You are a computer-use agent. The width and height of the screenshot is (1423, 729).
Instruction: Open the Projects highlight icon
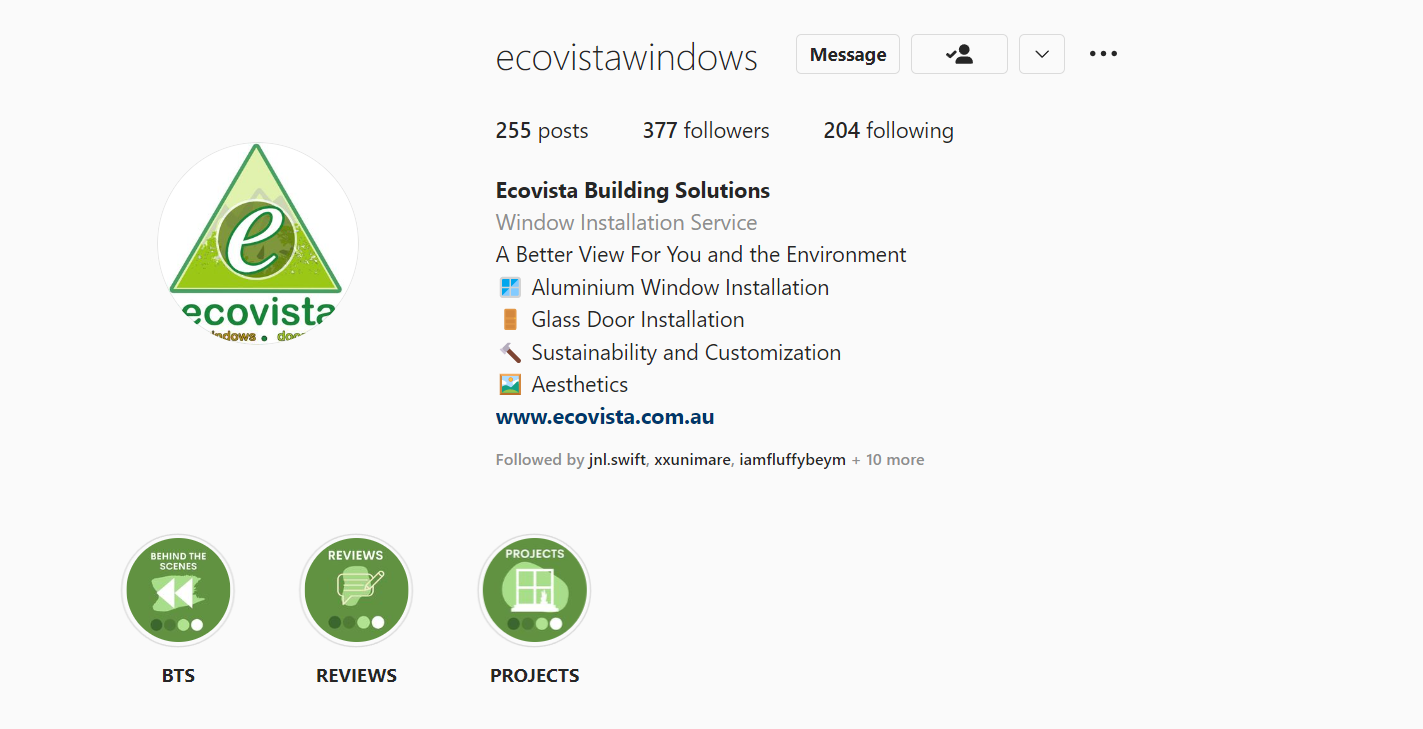[x=535, y=590]
